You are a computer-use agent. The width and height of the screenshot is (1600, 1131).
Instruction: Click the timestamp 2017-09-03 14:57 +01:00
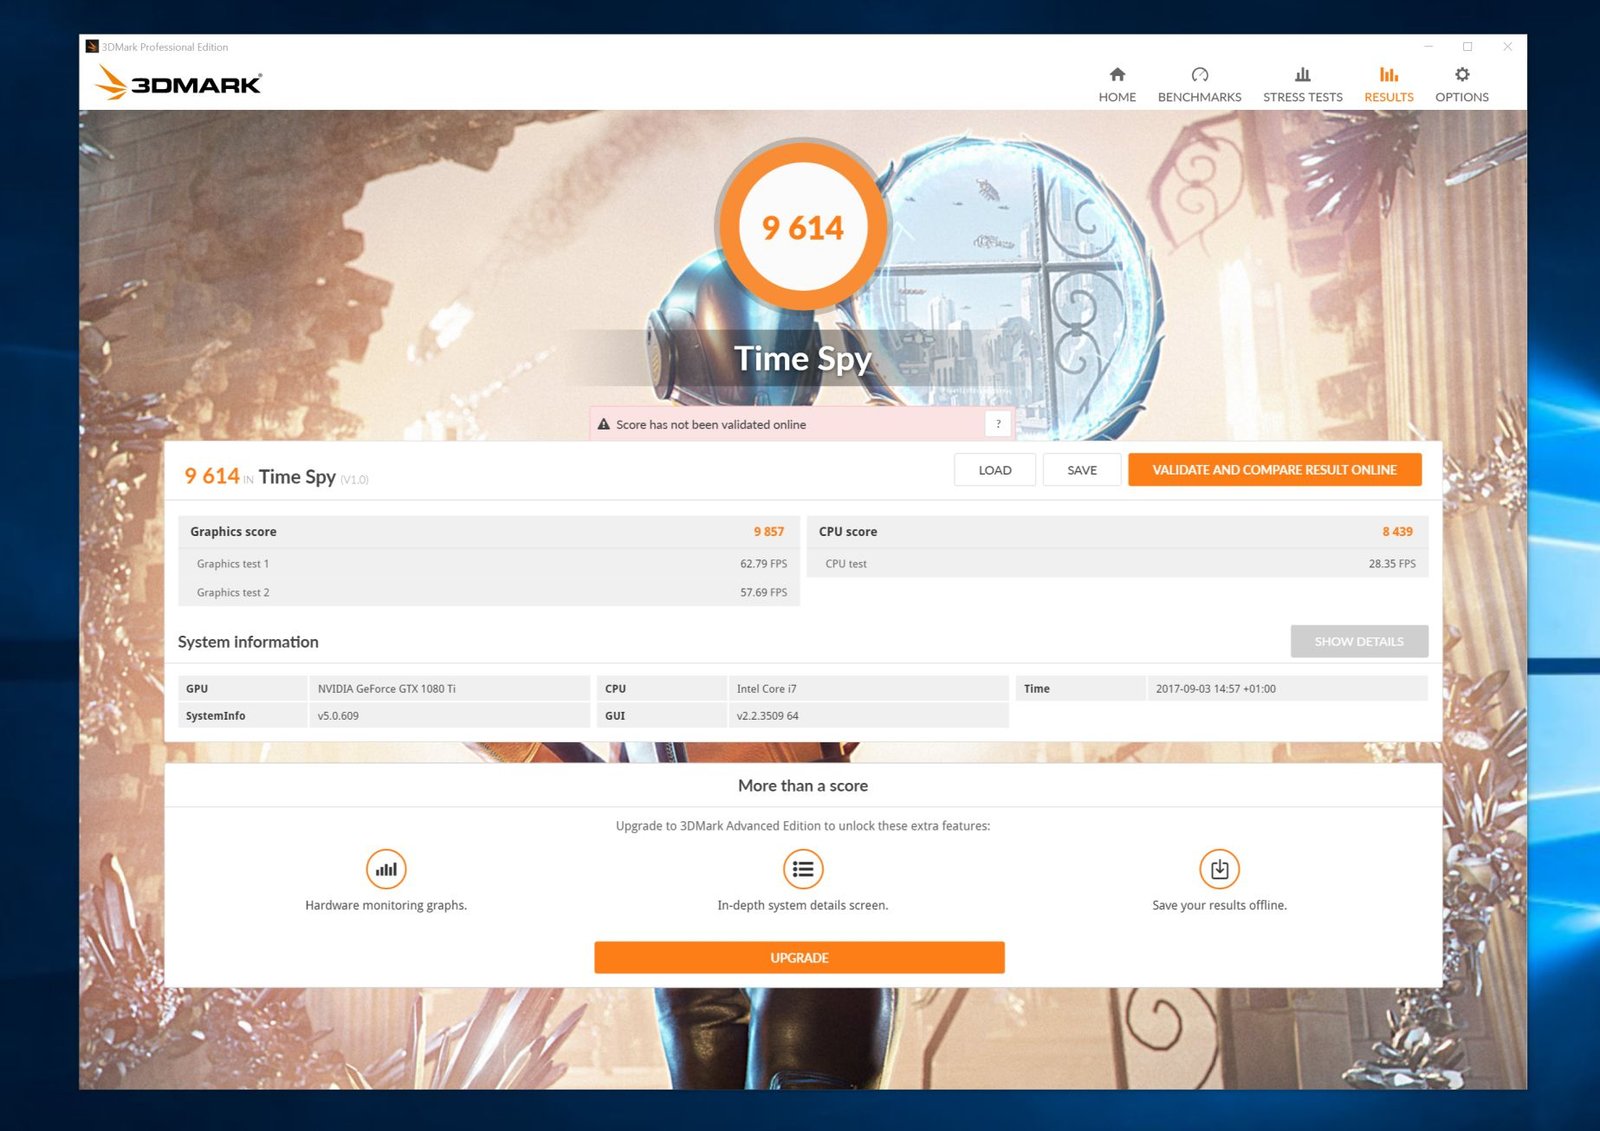1216,689
